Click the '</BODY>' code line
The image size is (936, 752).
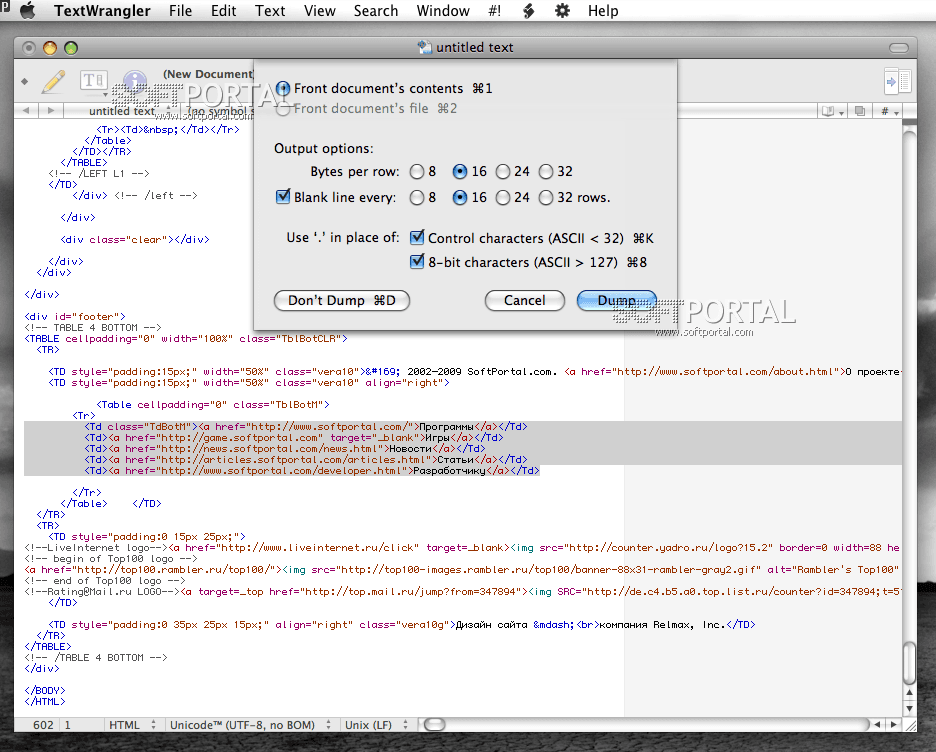(45, 691)
